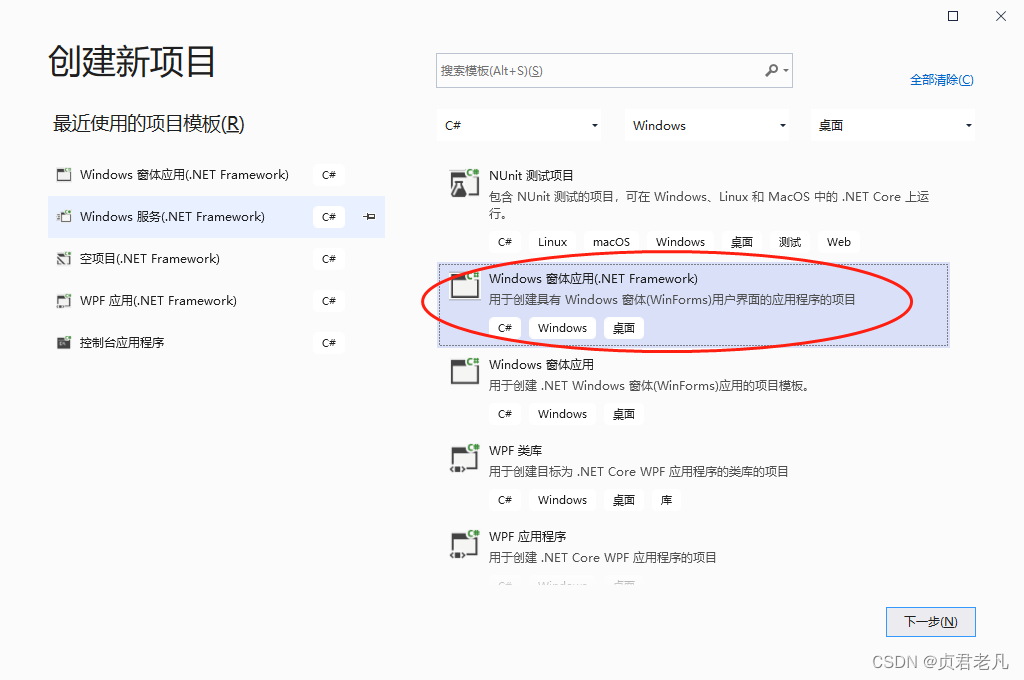1024x680 pixels.
Task: Click the 库 tag under WPF 类库
Action: click(666, 500)
